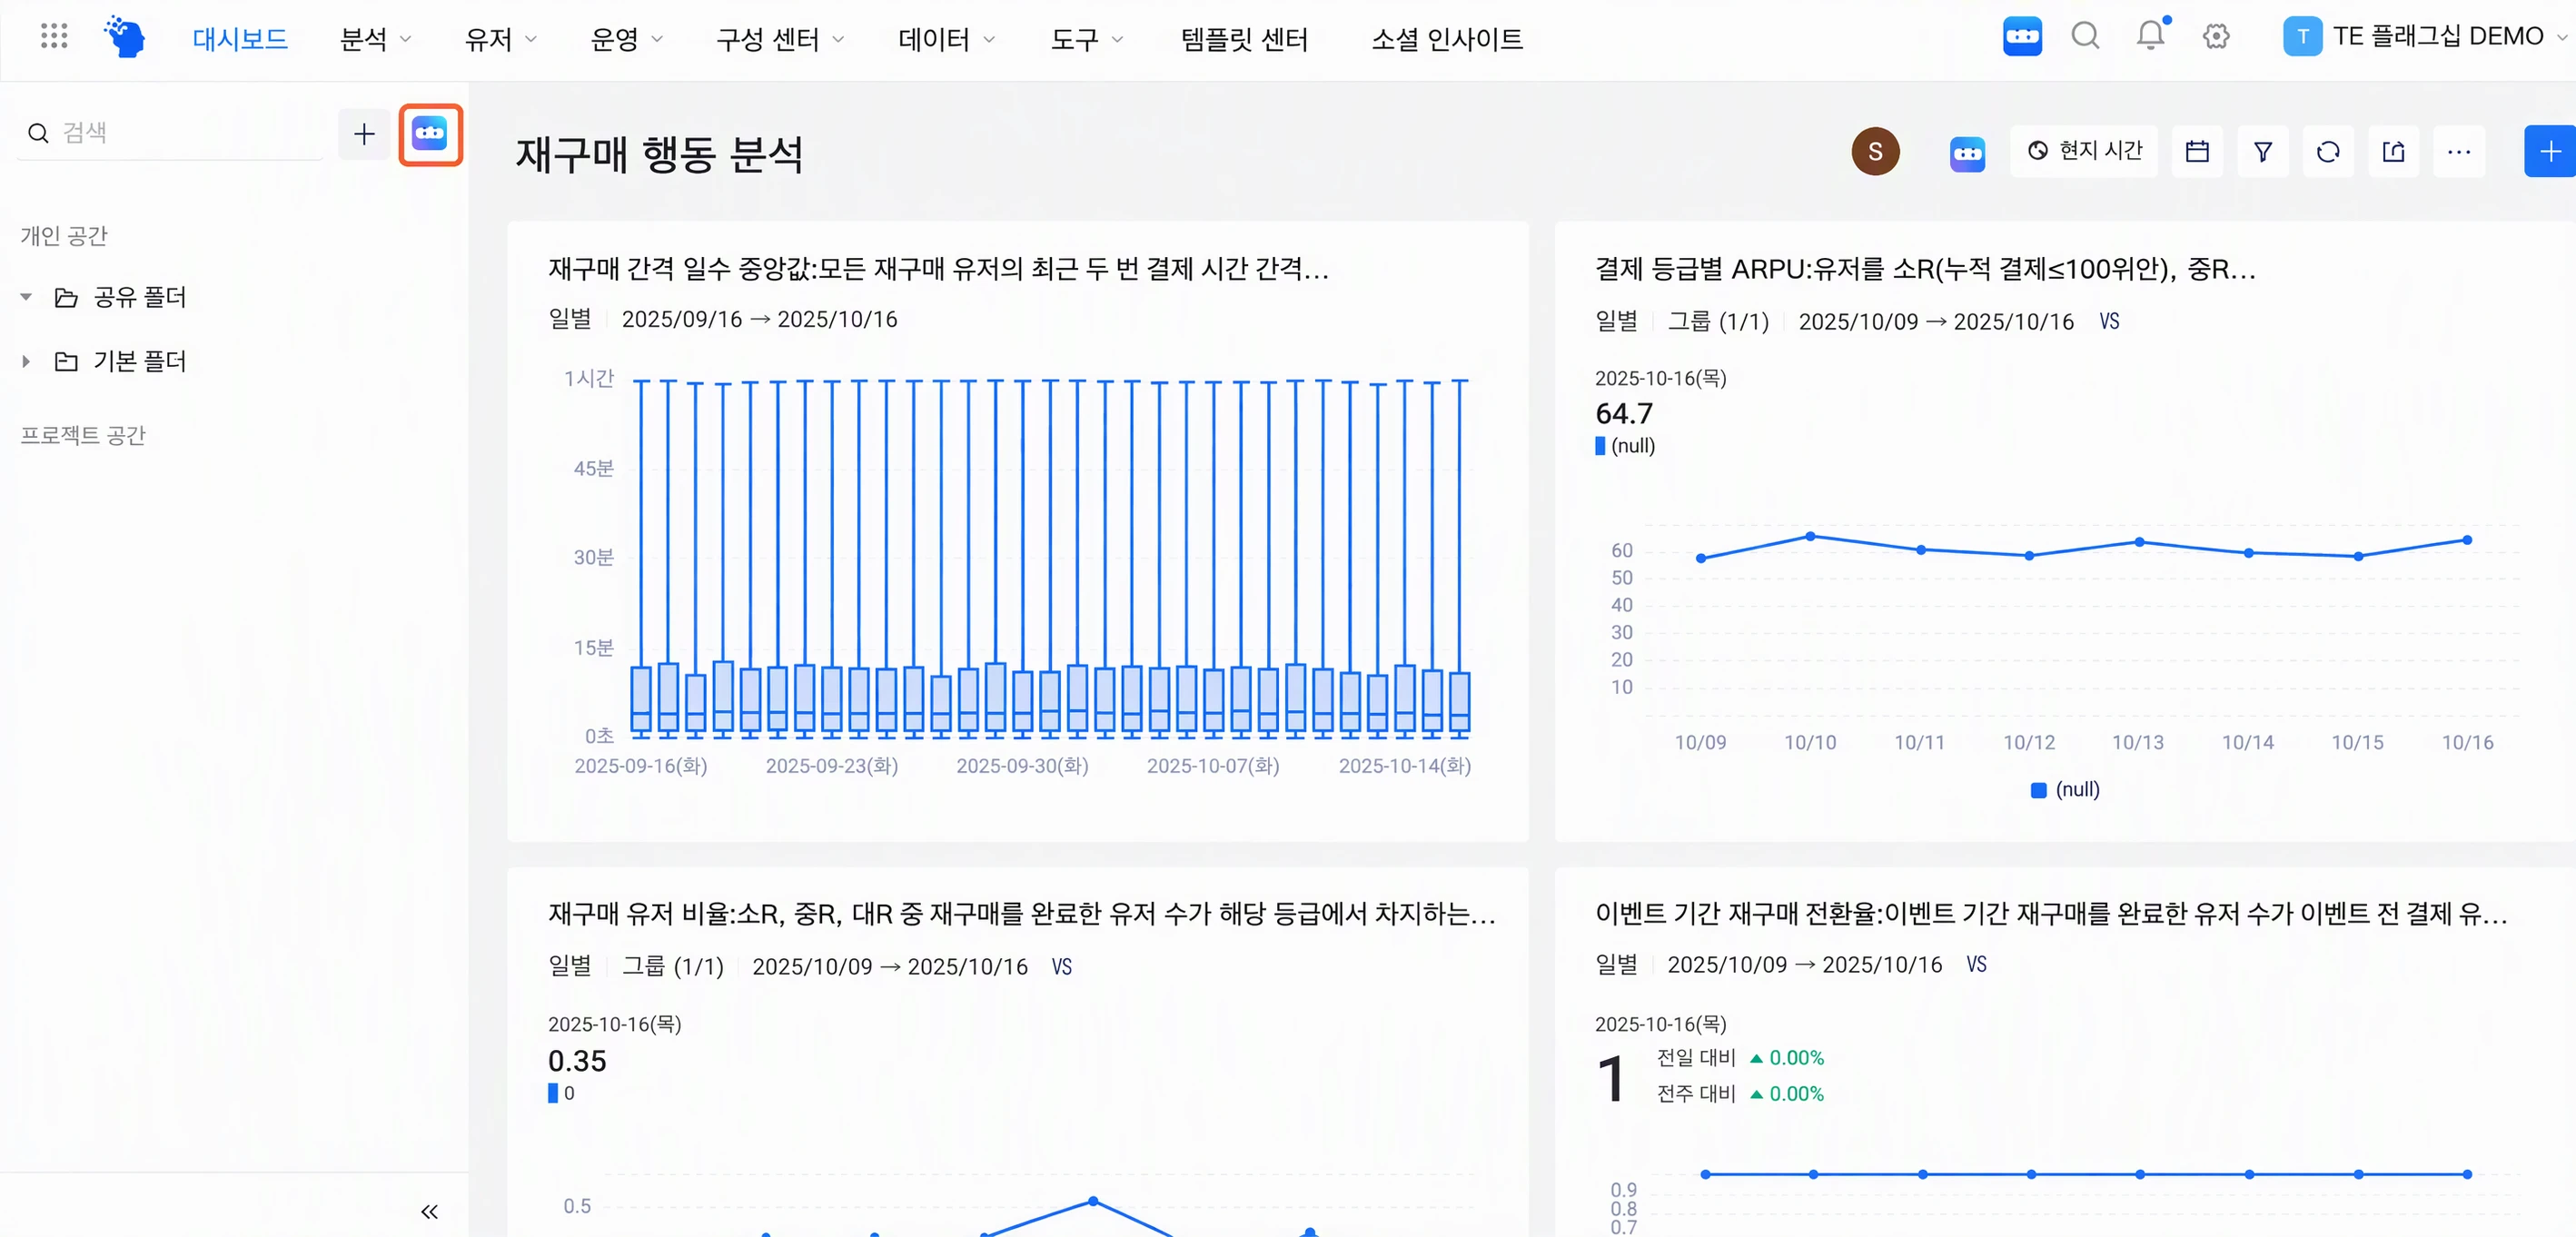Click the dashboard share/export icon

coord(2393,151)
